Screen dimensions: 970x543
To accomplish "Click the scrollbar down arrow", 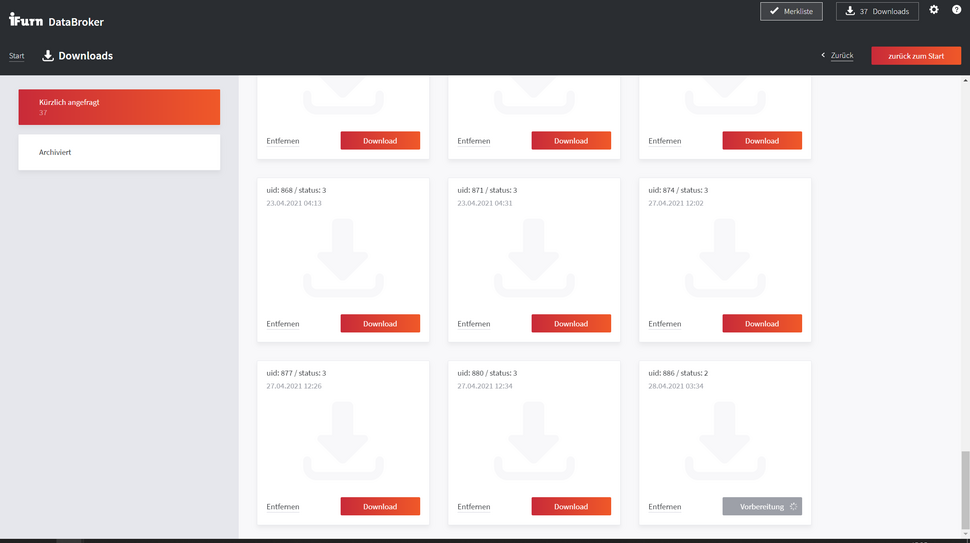I will pos(965,534).
